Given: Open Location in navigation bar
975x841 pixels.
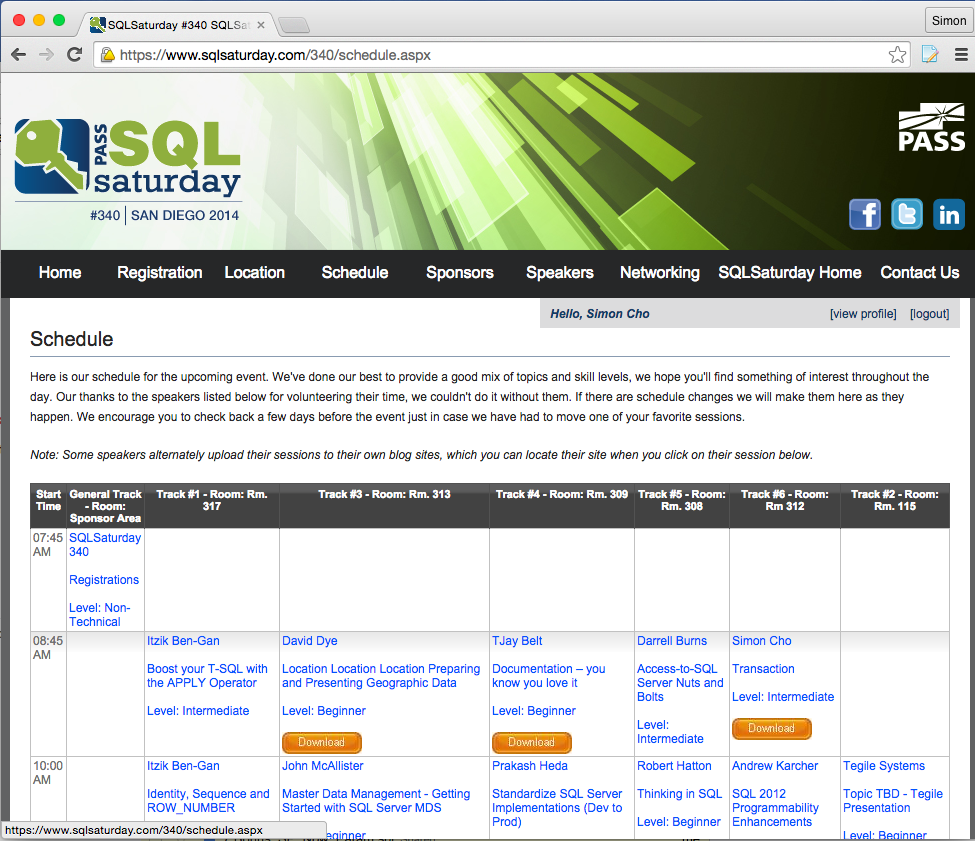Looking at the screenshot, I should click(254, 272).
